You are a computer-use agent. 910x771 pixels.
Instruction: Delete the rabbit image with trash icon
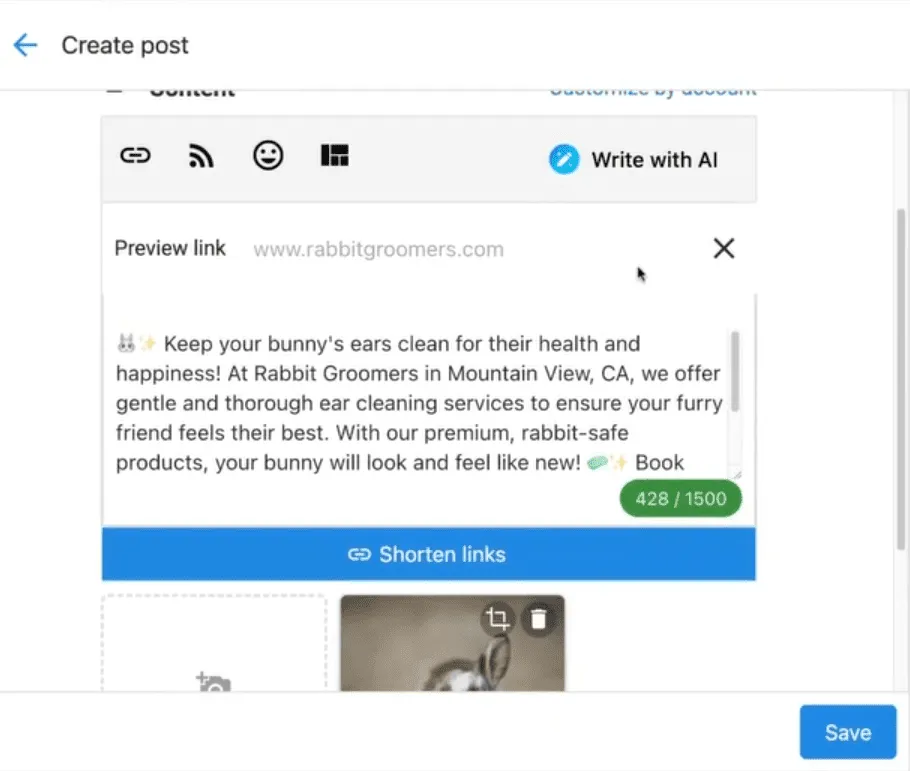click(x=539, y=619)
